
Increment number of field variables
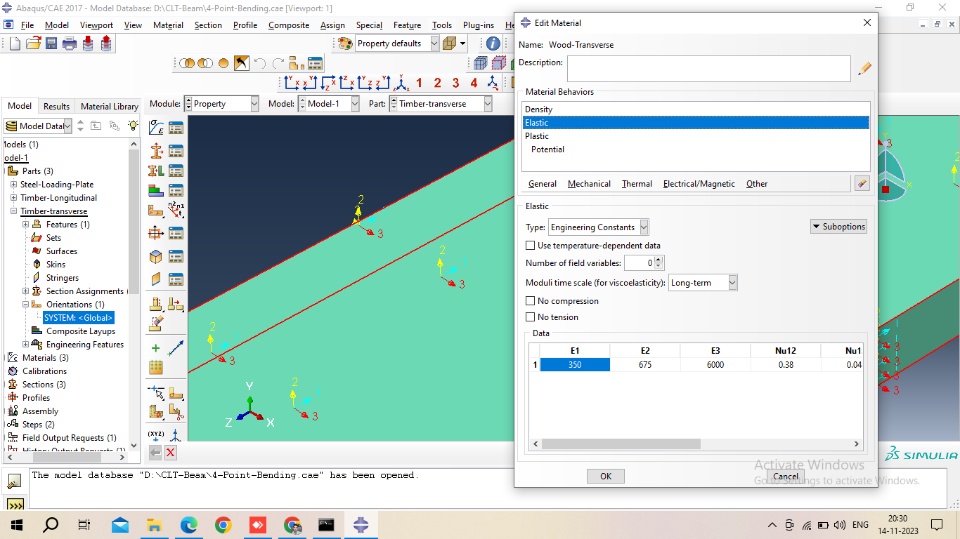tap(659, 260)
